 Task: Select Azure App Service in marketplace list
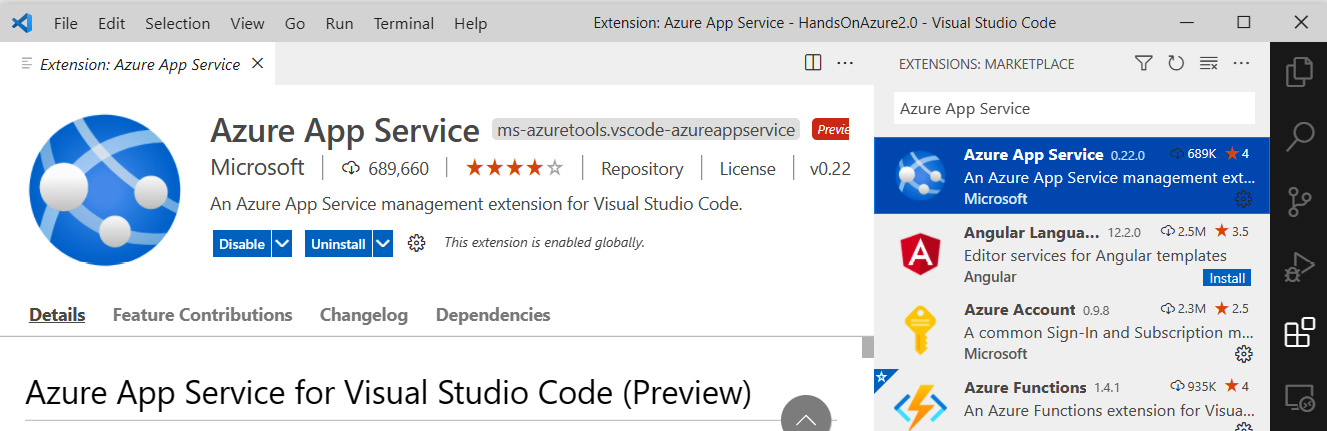1072,175
